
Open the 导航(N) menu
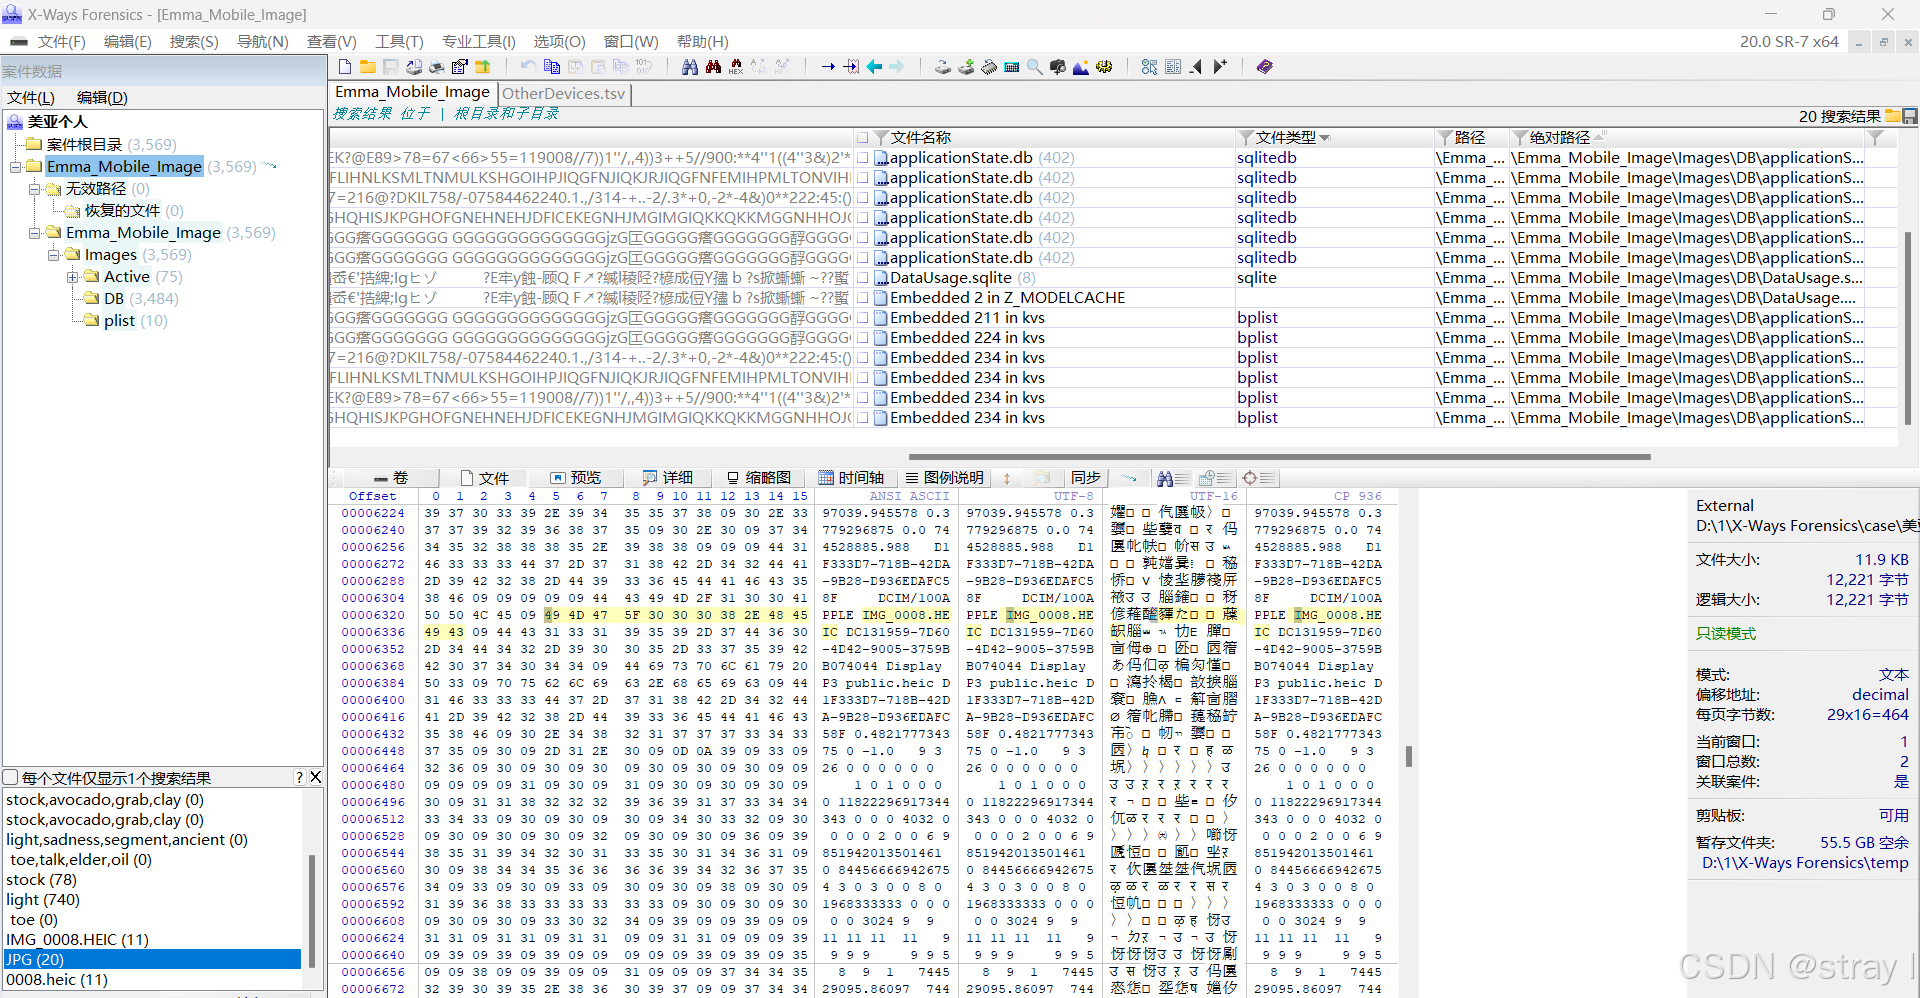263,42
